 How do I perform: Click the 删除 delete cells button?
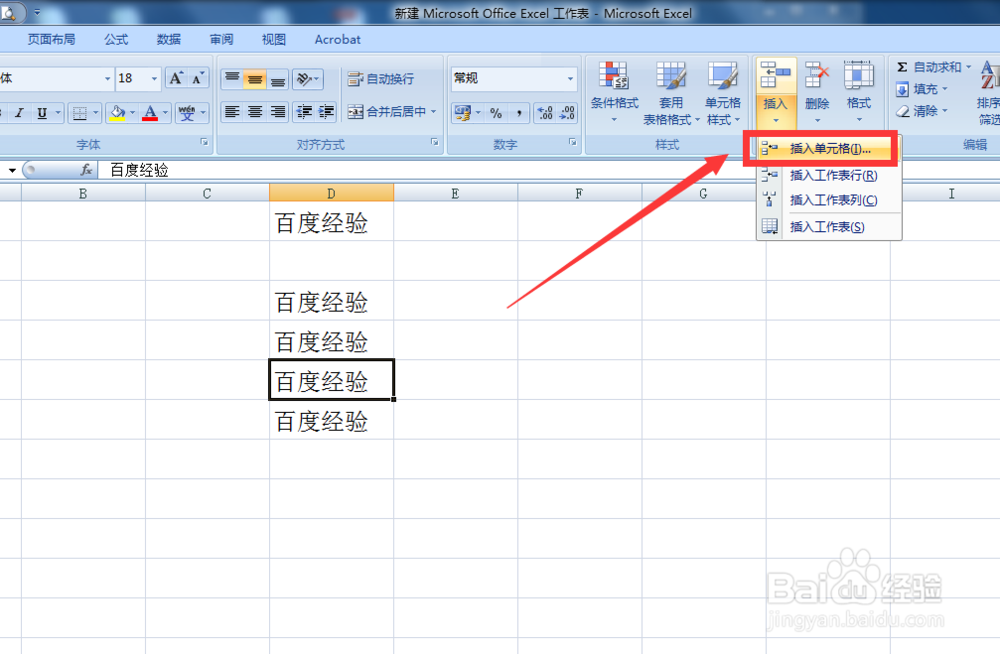817,93
